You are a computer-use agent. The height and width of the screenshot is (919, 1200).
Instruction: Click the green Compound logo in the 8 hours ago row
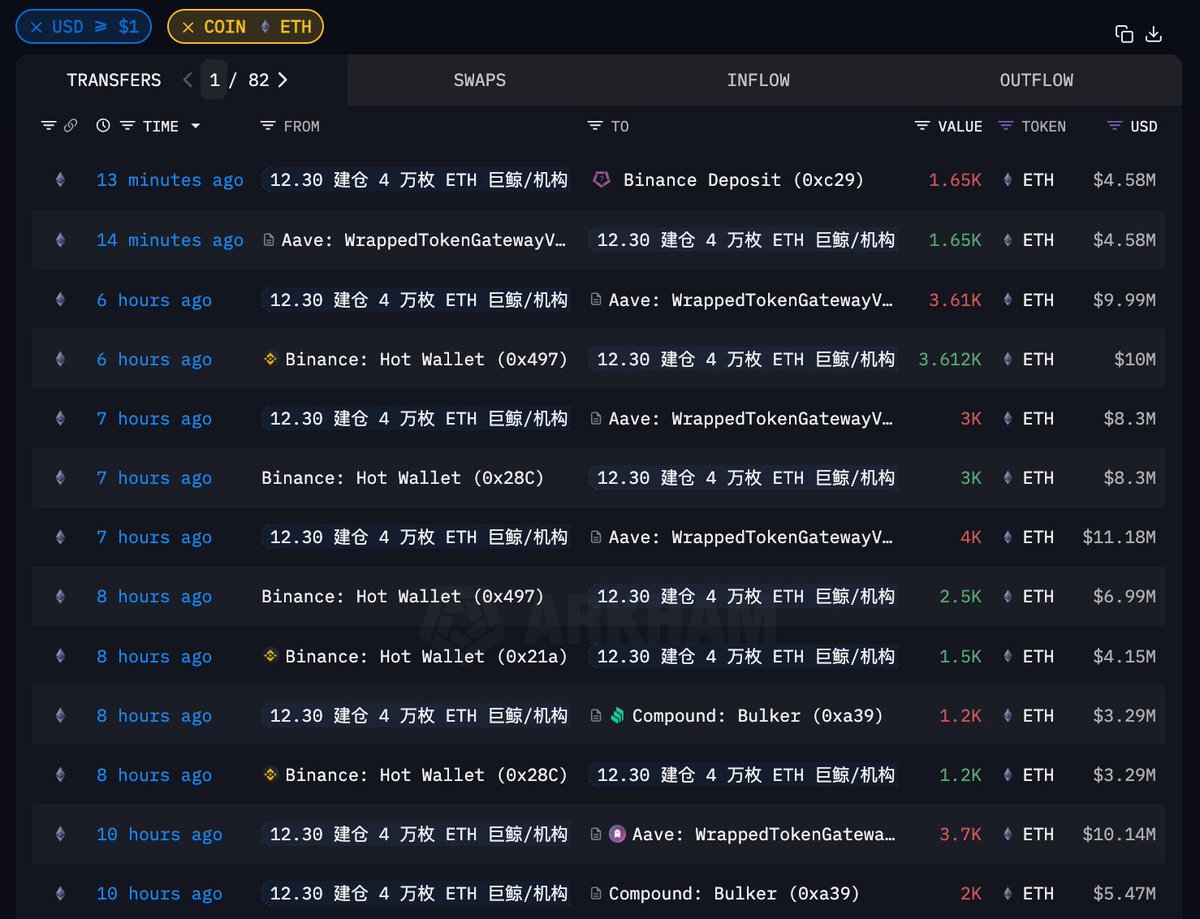point(617,716)
